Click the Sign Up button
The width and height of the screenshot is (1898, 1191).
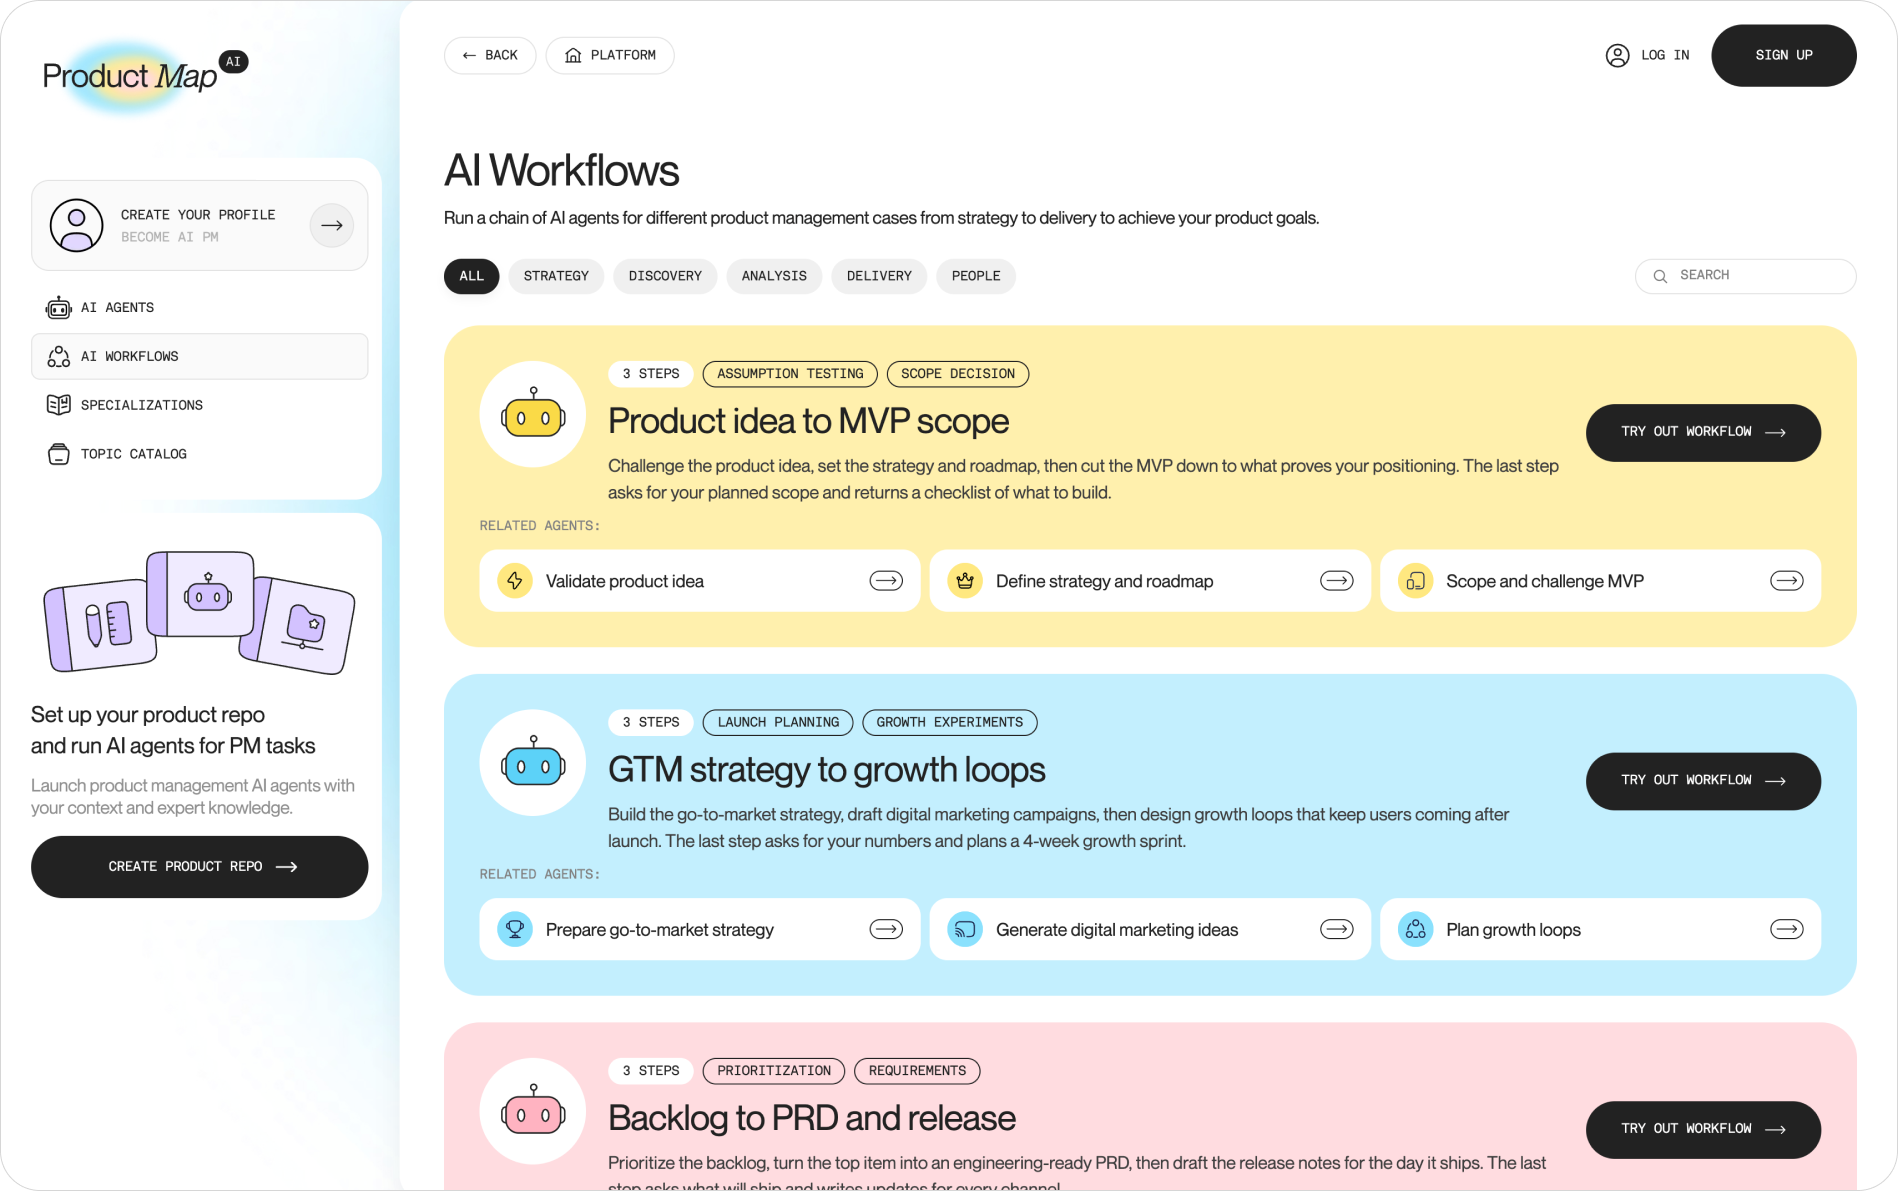(1784, 55)
